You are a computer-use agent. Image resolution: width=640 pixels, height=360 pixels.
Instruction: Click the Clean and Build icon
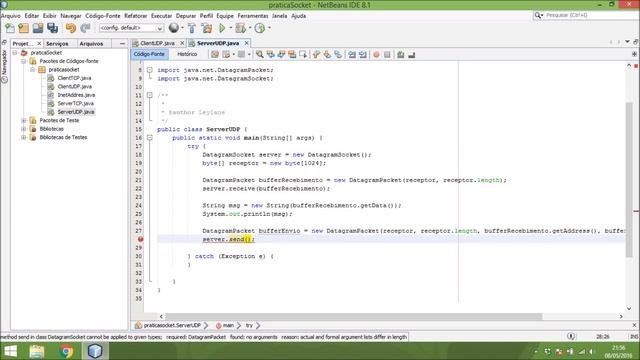(x=207, y=28)
